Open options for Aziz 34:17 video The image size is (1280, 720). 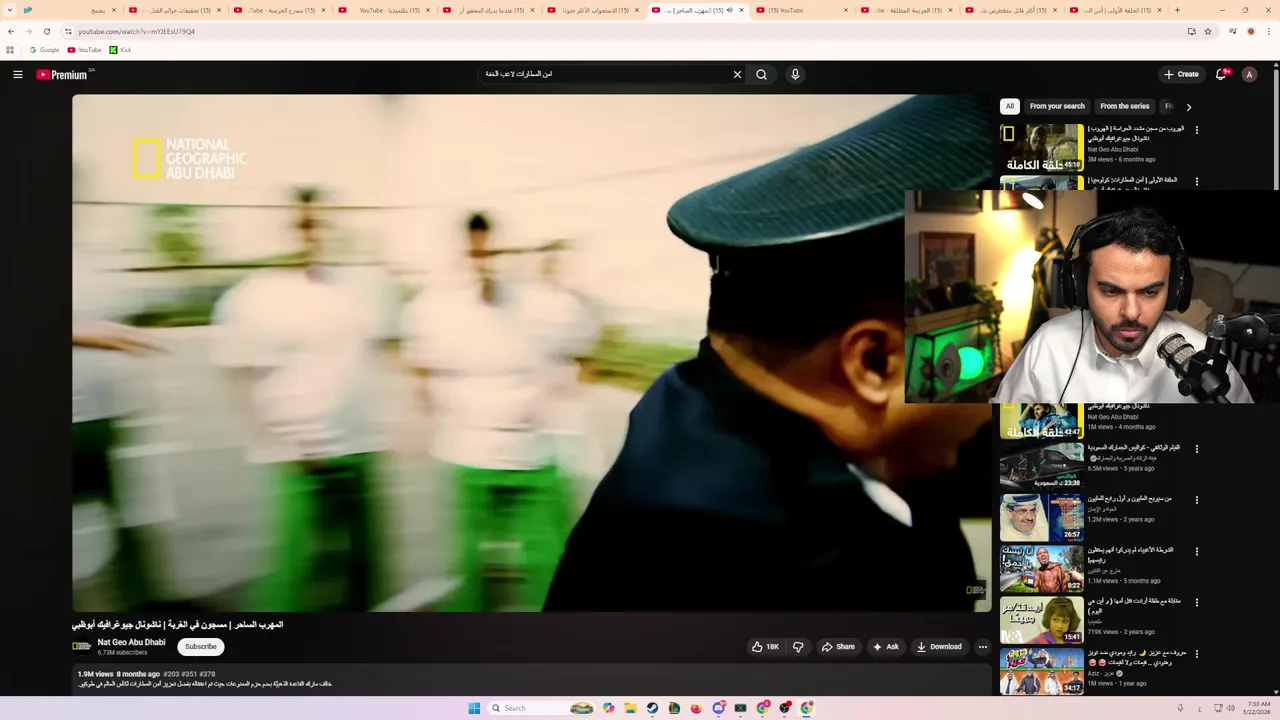pyautogui.click(x=1196, y=653)
